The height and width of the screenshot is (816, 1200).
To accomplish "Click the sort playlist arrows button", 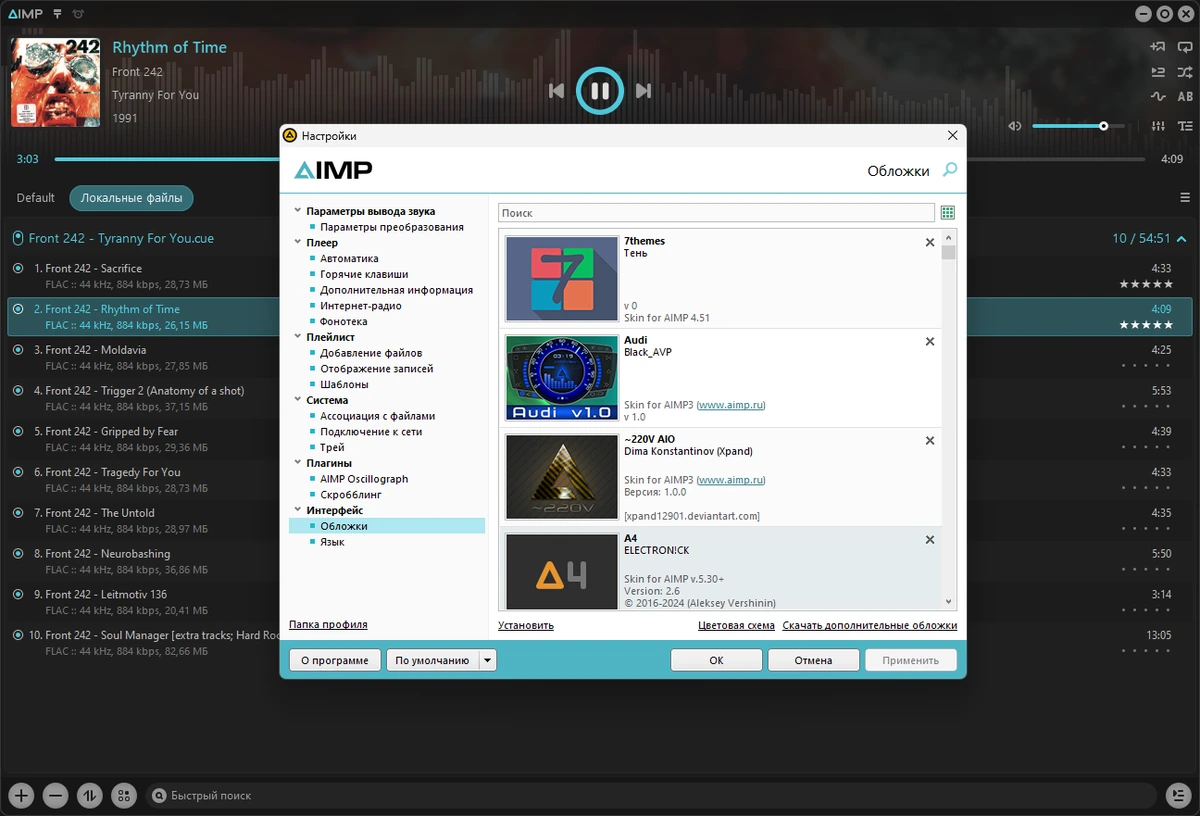I will click(90, 796).
